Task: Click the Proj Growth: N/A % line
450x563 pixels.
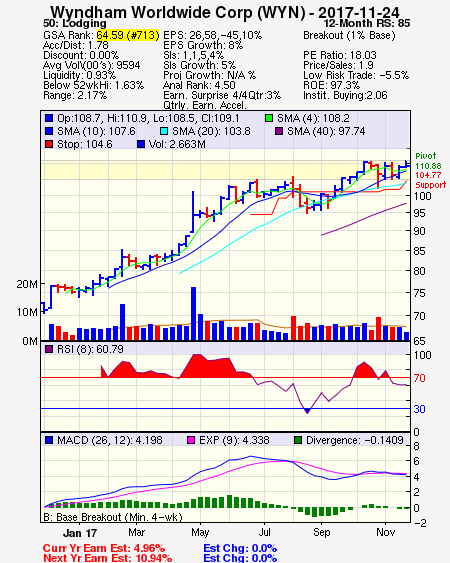Action: pos(209,75)
